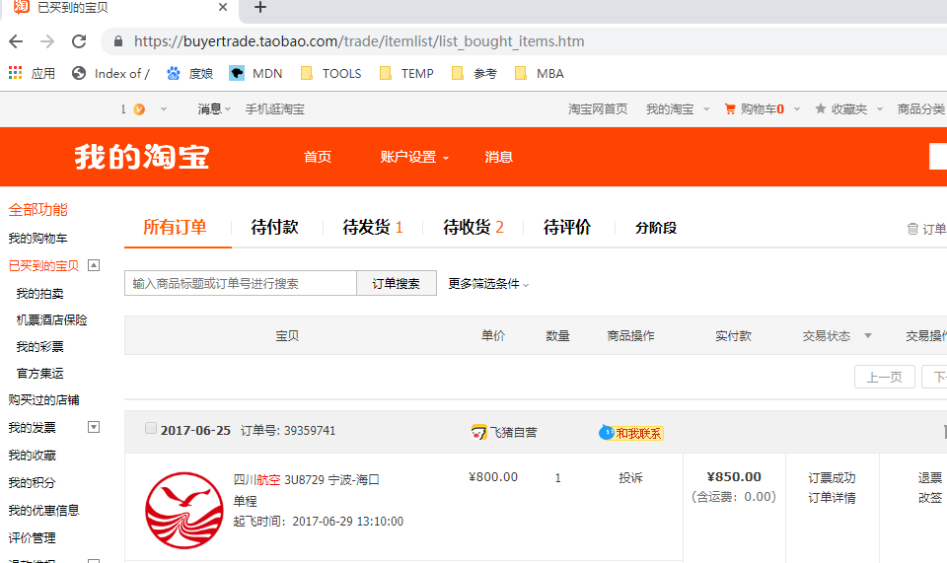Click the Sichuan Airlines logo thumbnail
Image resolution: width=947 pixels, height=563 pixels.
click(184, 510)
